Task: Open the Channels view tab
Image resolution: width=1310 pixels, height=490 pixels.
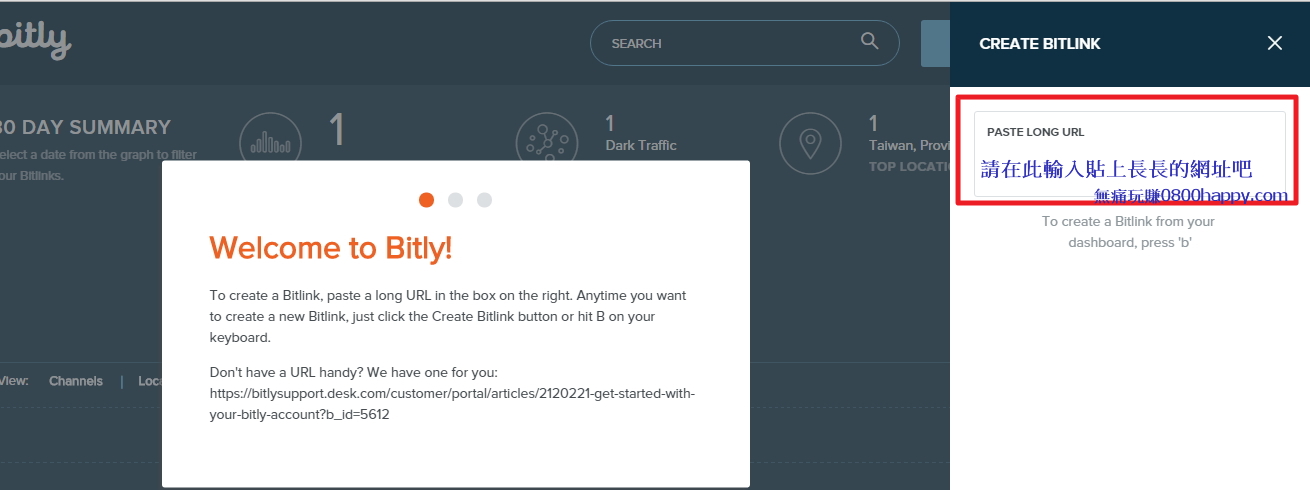Action: coord(75,381)
